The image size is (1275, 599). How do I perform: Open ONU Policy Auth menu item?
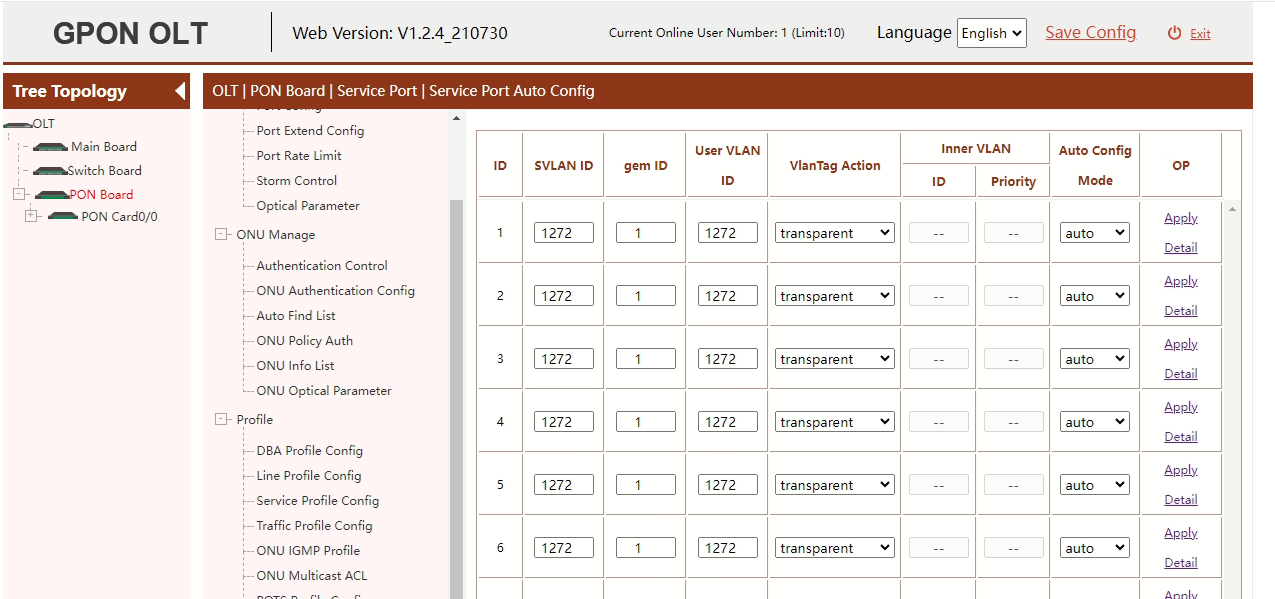305,341
